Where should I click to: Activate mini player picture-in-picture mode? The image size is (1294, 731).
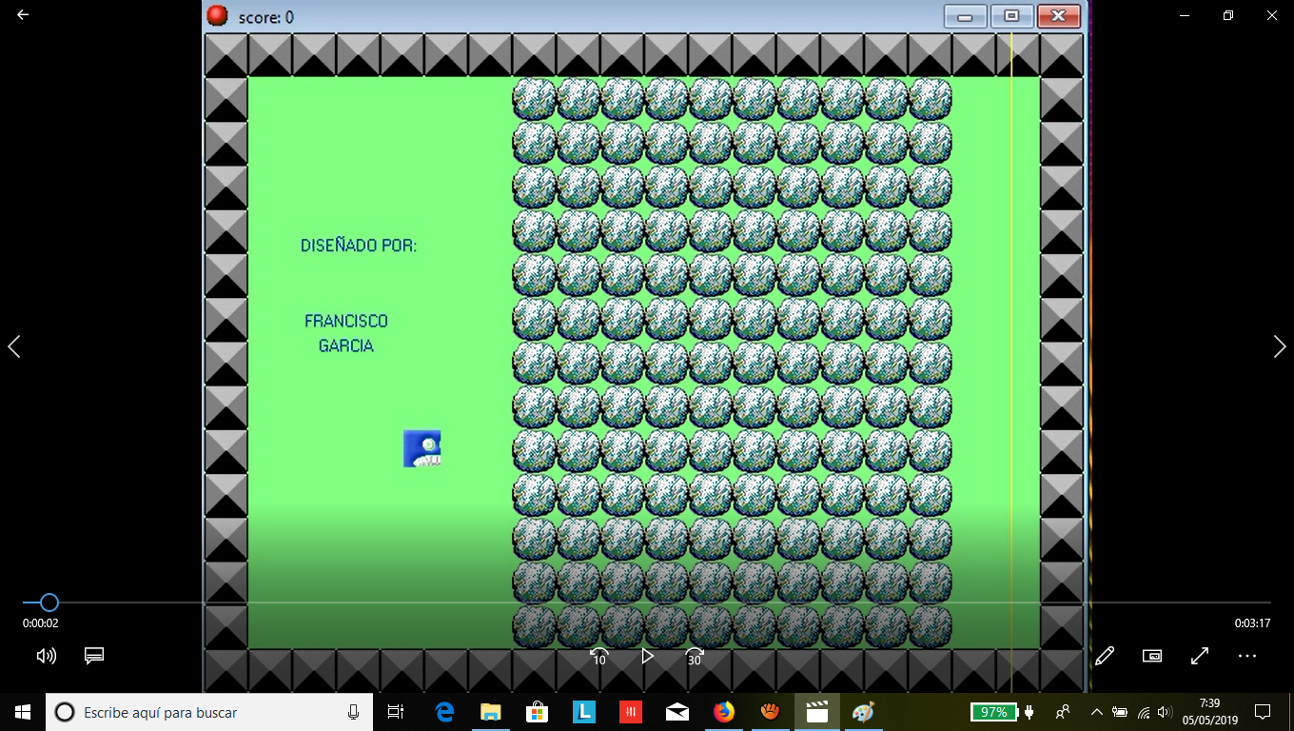pos(1151,655)
